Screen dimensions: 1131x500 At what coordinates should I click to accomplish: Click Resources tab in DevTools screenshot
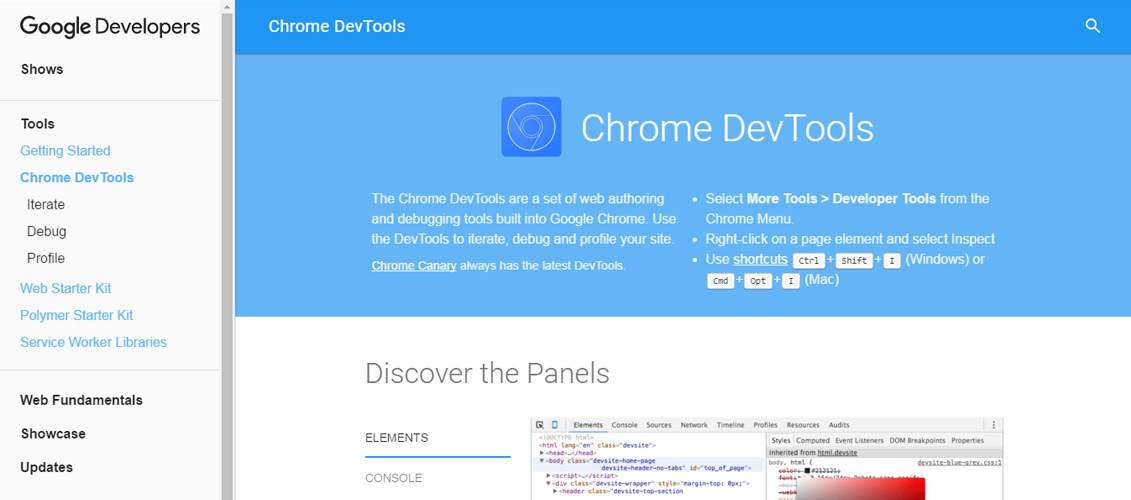803,425
